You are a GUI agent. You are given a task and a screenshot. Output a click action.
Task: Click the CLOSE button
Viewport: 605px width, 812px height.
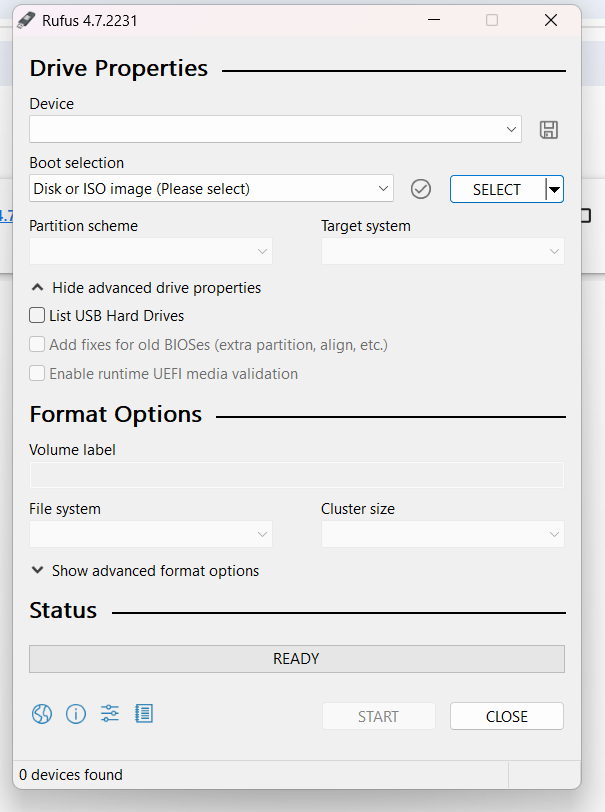pos(507,716)
